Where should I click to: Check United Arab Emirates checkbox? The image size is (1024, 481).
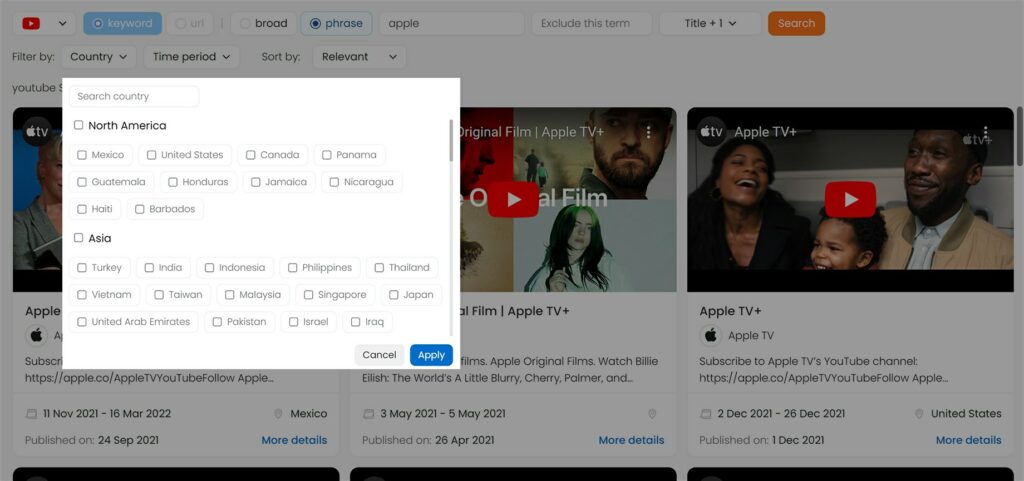(82, 322)
